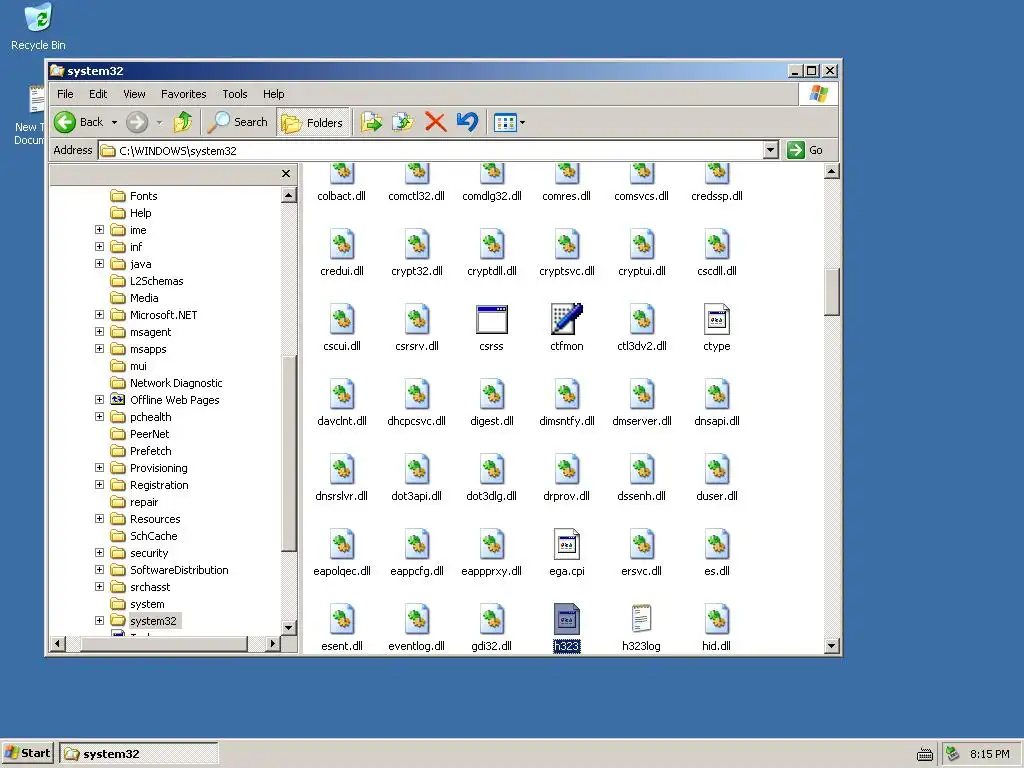Open the Favorites menu

(x=184, y=94)
